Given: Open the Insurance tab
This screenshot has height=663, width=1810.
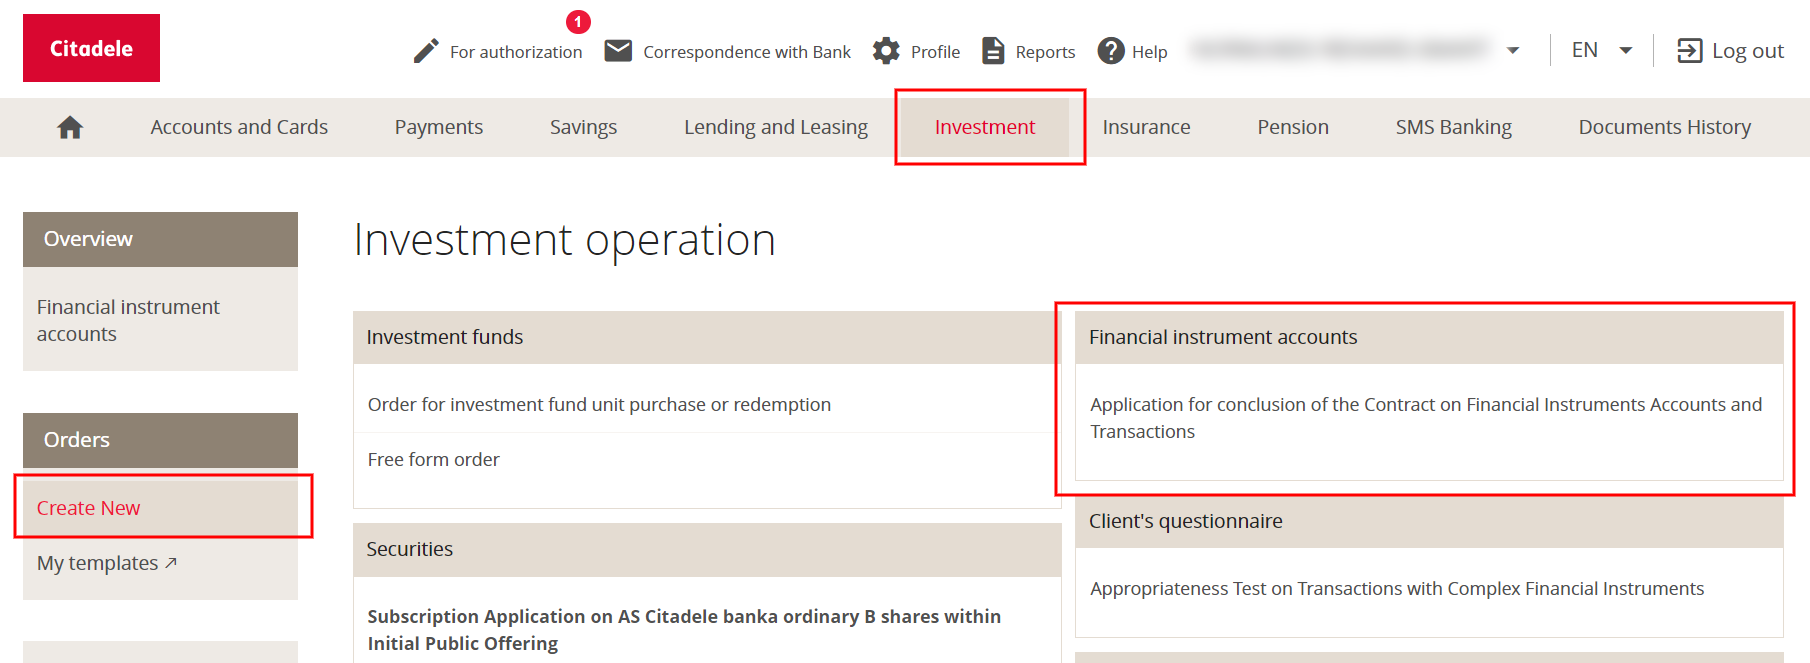Looking at the screenshot, I should click(1146, 127).
